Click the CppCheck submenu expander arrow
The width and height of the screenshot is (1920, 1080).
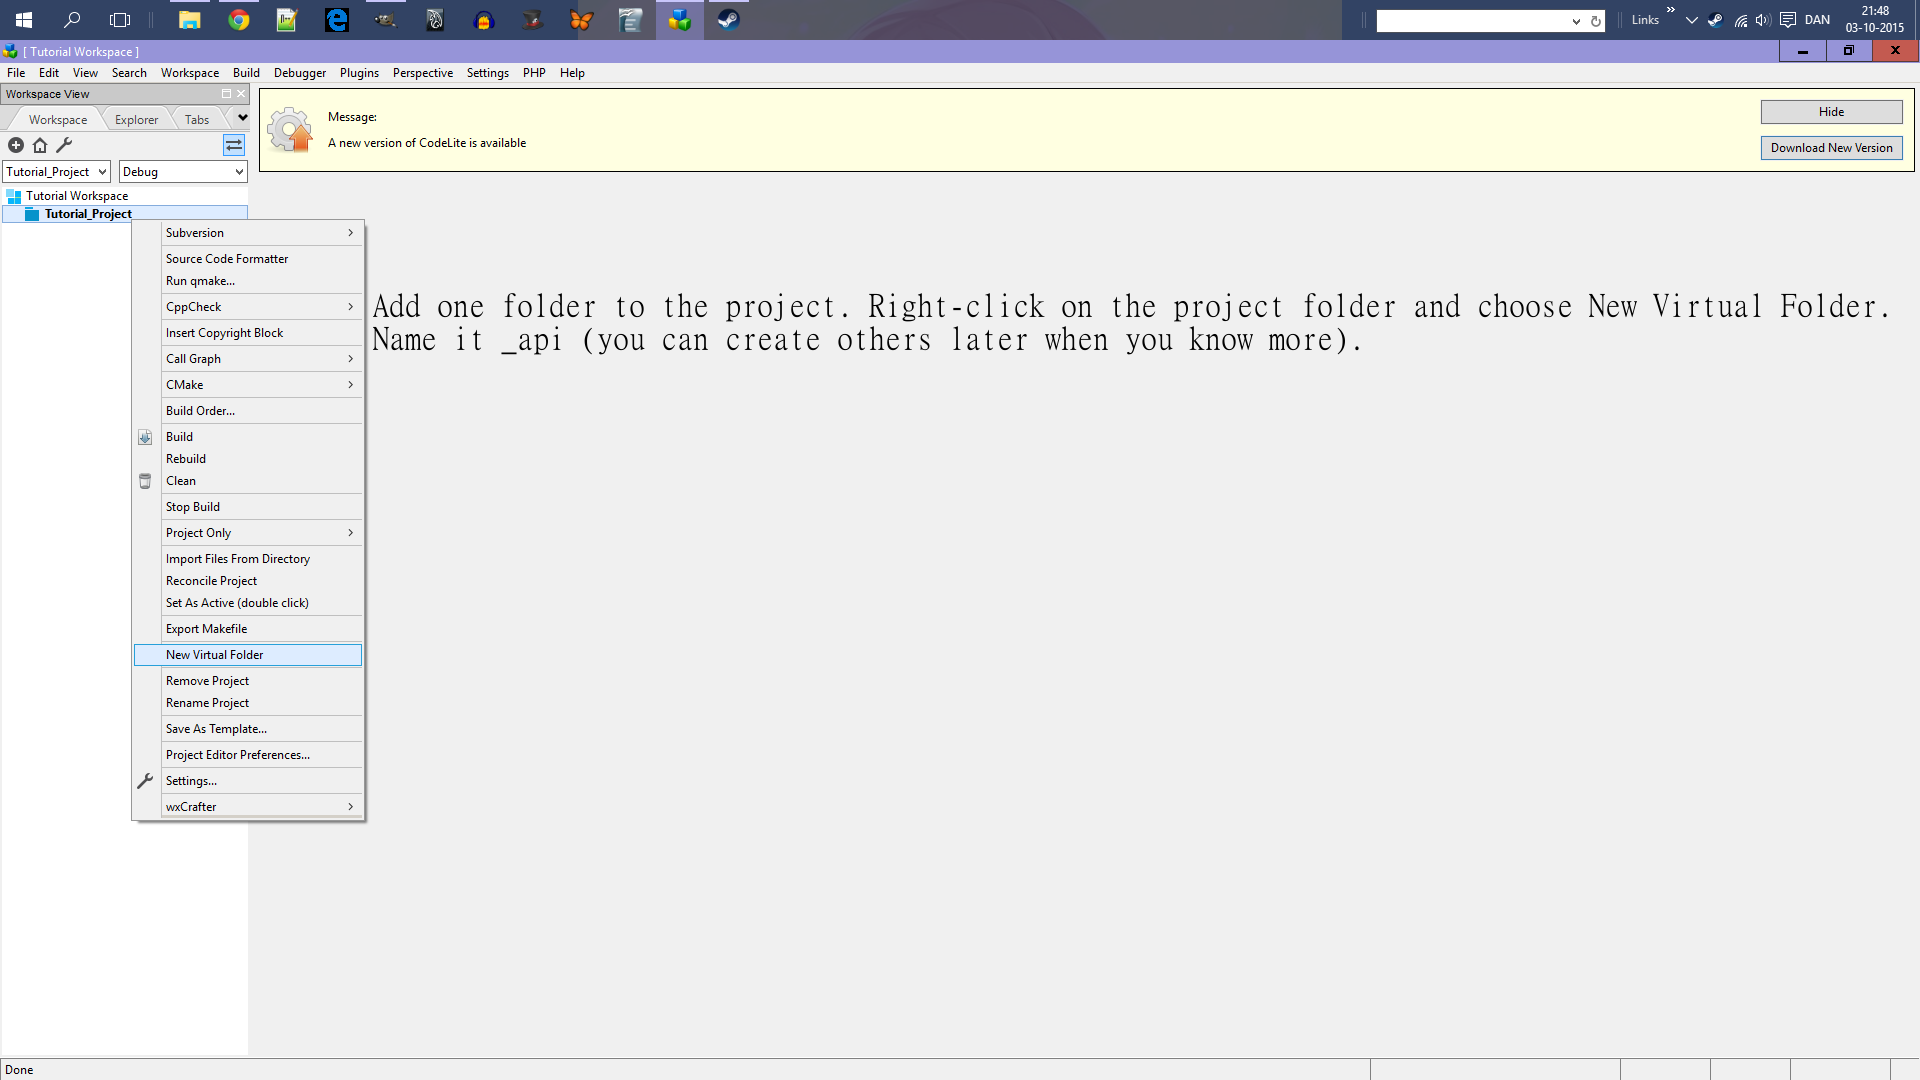349,306
